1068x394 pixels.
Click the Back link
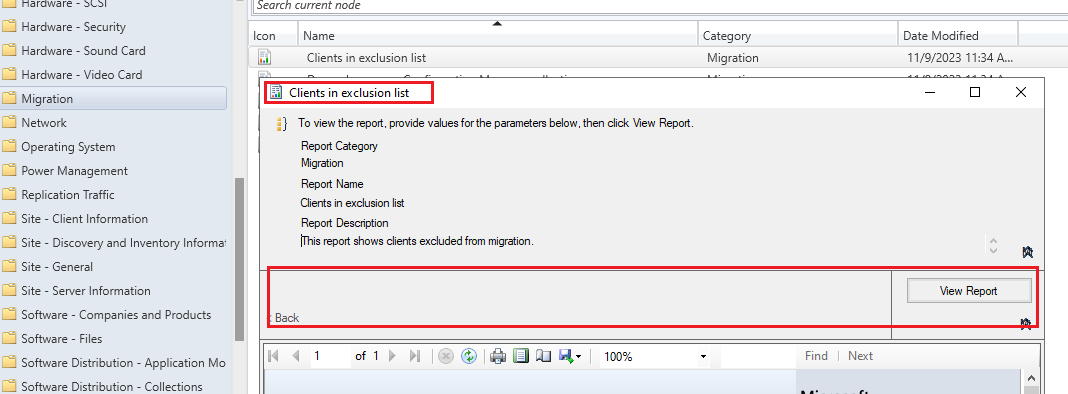coord(282,318)
